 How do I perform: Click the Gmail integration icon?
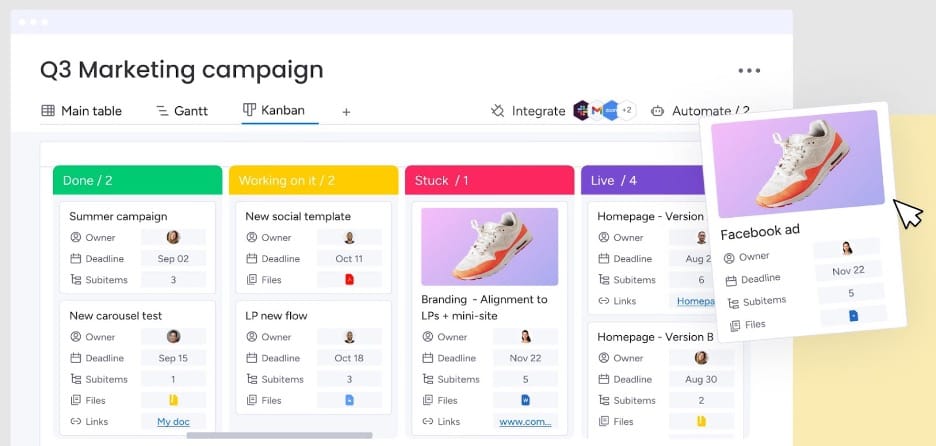(596, 110)
